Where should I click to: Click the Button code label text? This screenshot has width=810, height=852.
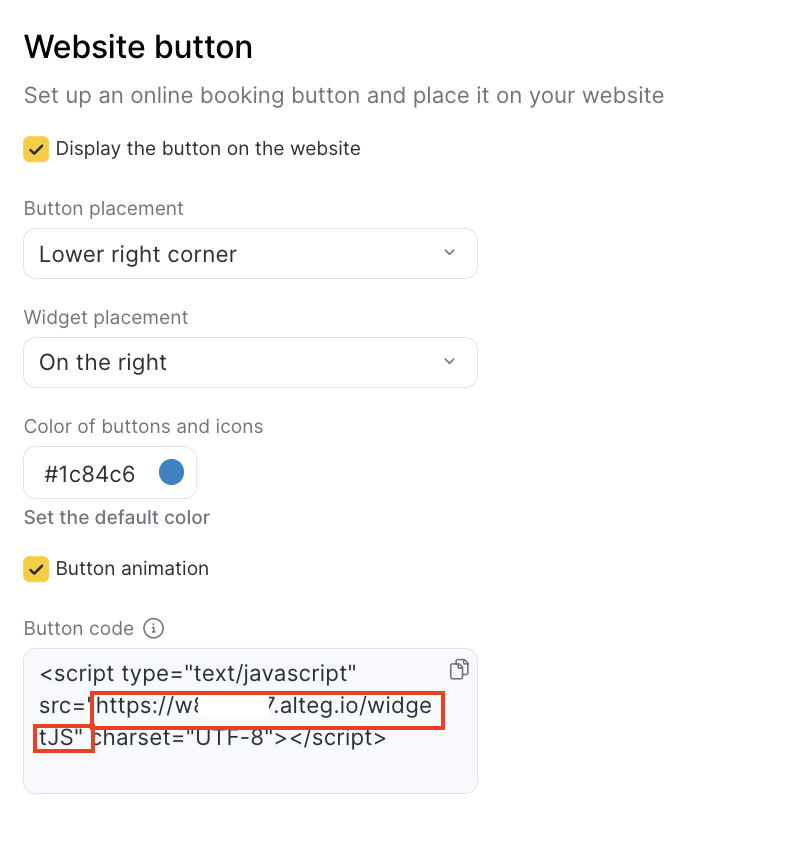click(x=79, y=628)
